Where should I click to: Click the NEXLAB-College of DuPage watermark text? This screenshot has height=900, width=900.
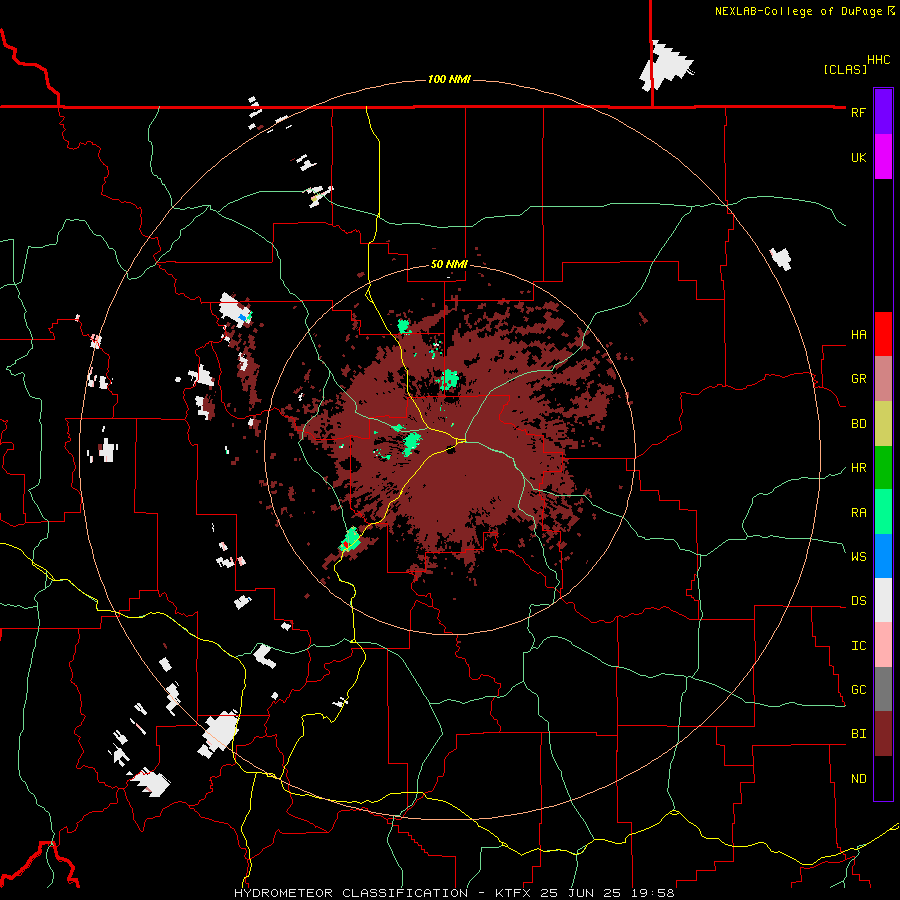click(x=804, y=11)
